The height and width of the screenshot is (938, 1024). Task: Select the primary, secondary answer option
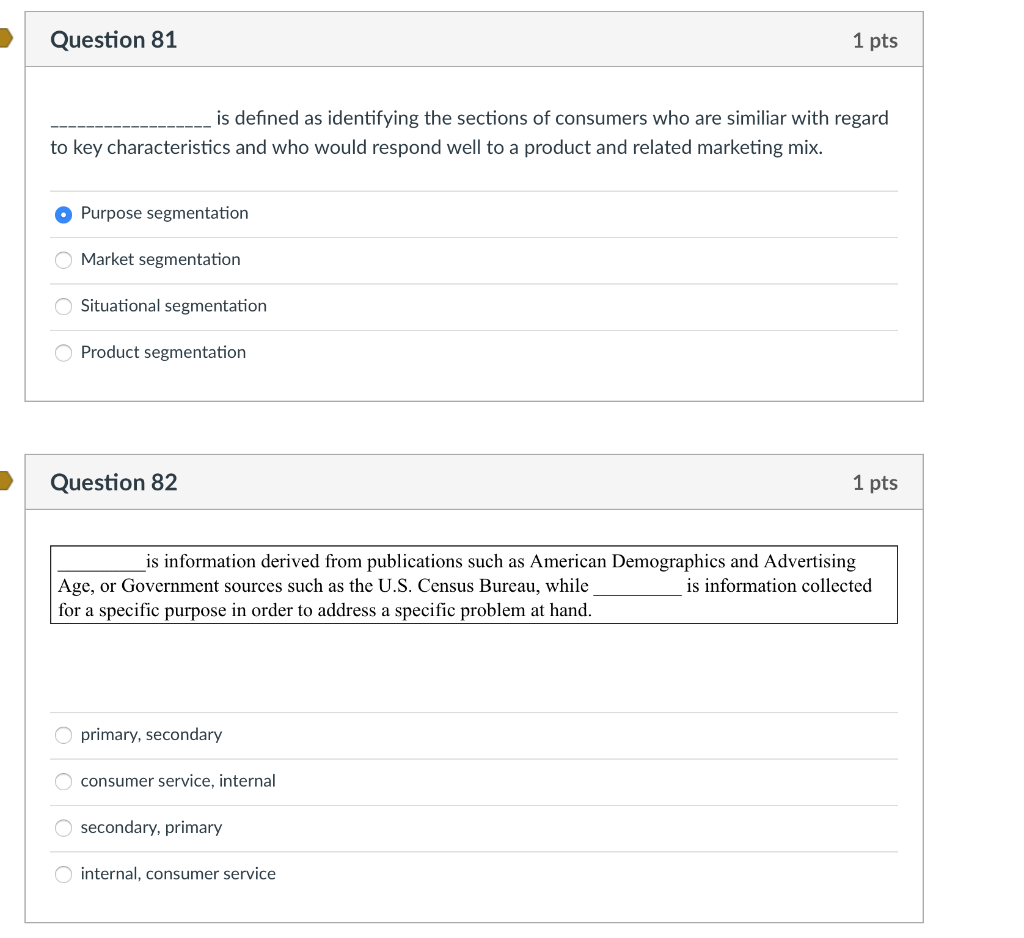coord(63,735)
